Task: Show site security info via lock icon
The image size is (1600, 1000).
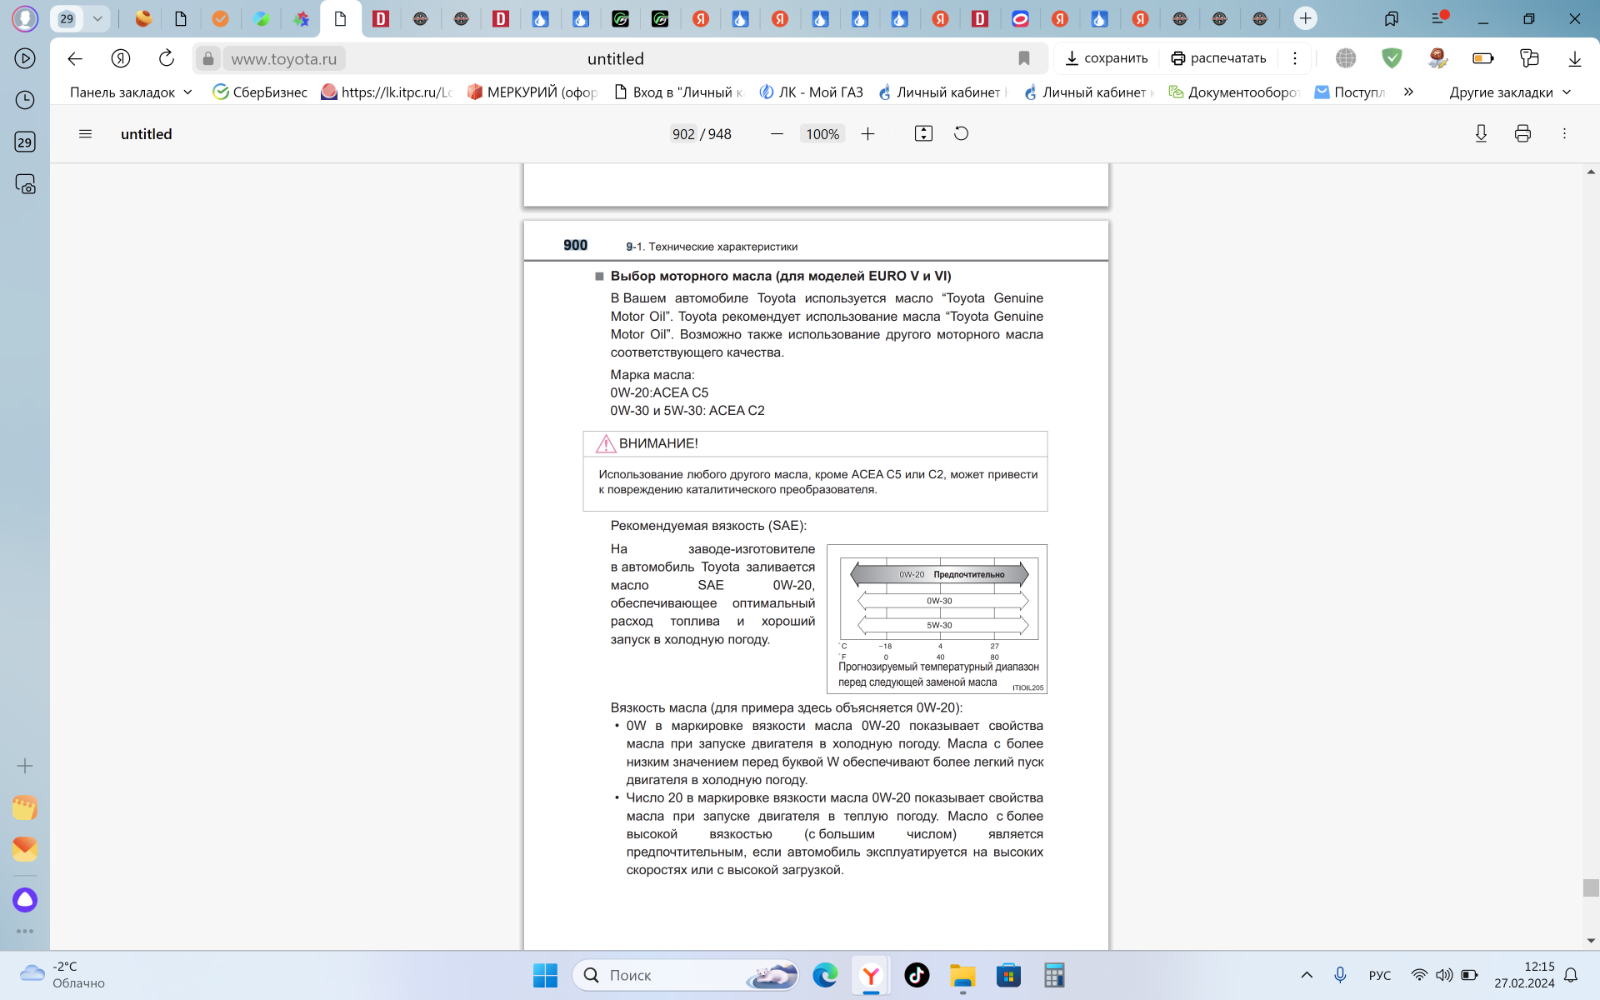Action: 208,59
